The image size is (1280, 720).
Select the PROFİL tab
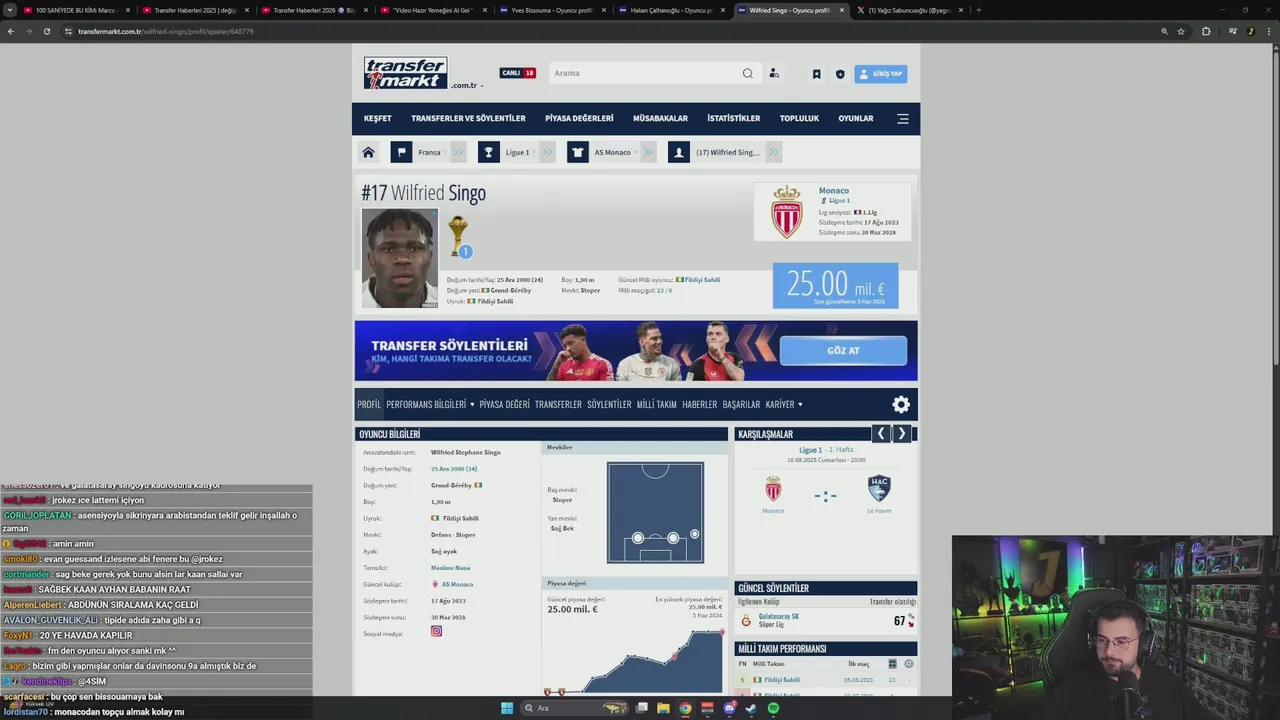tap(369, 404)
